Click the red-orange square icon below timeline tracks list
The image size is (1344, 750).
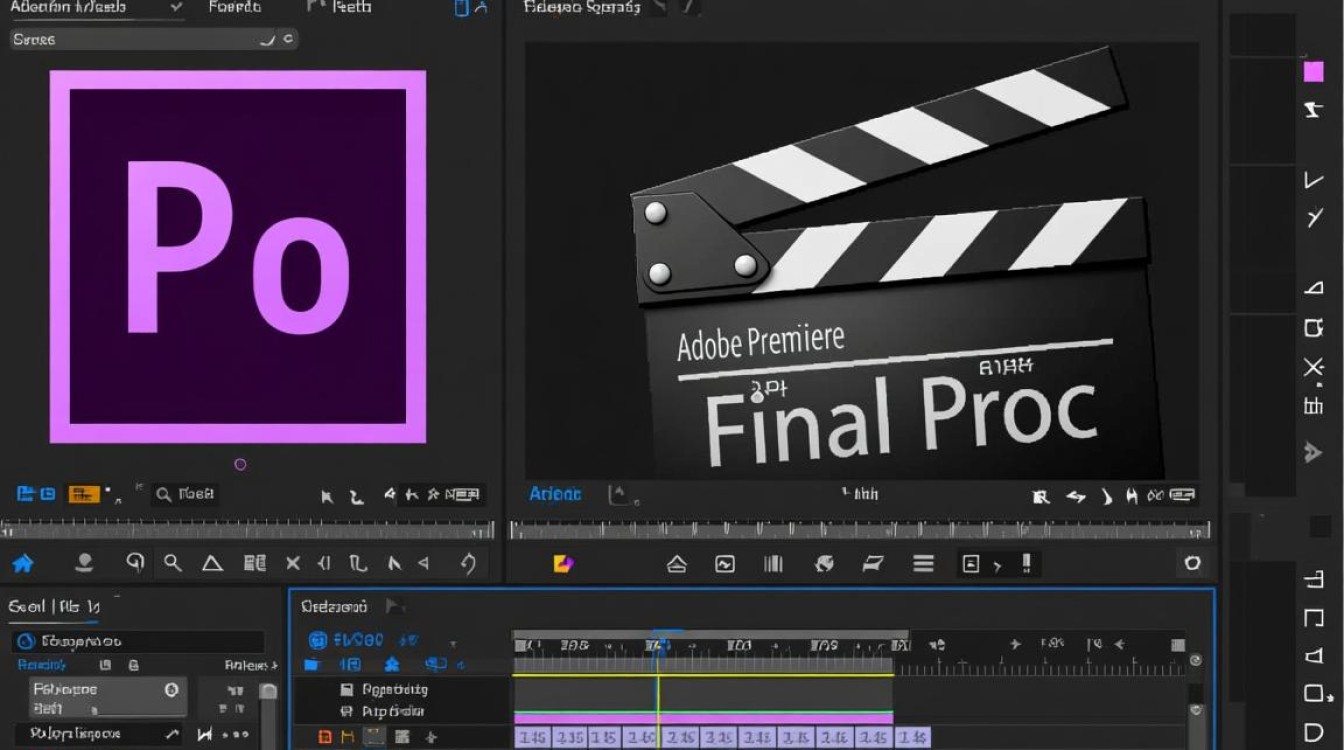(324, 737)
